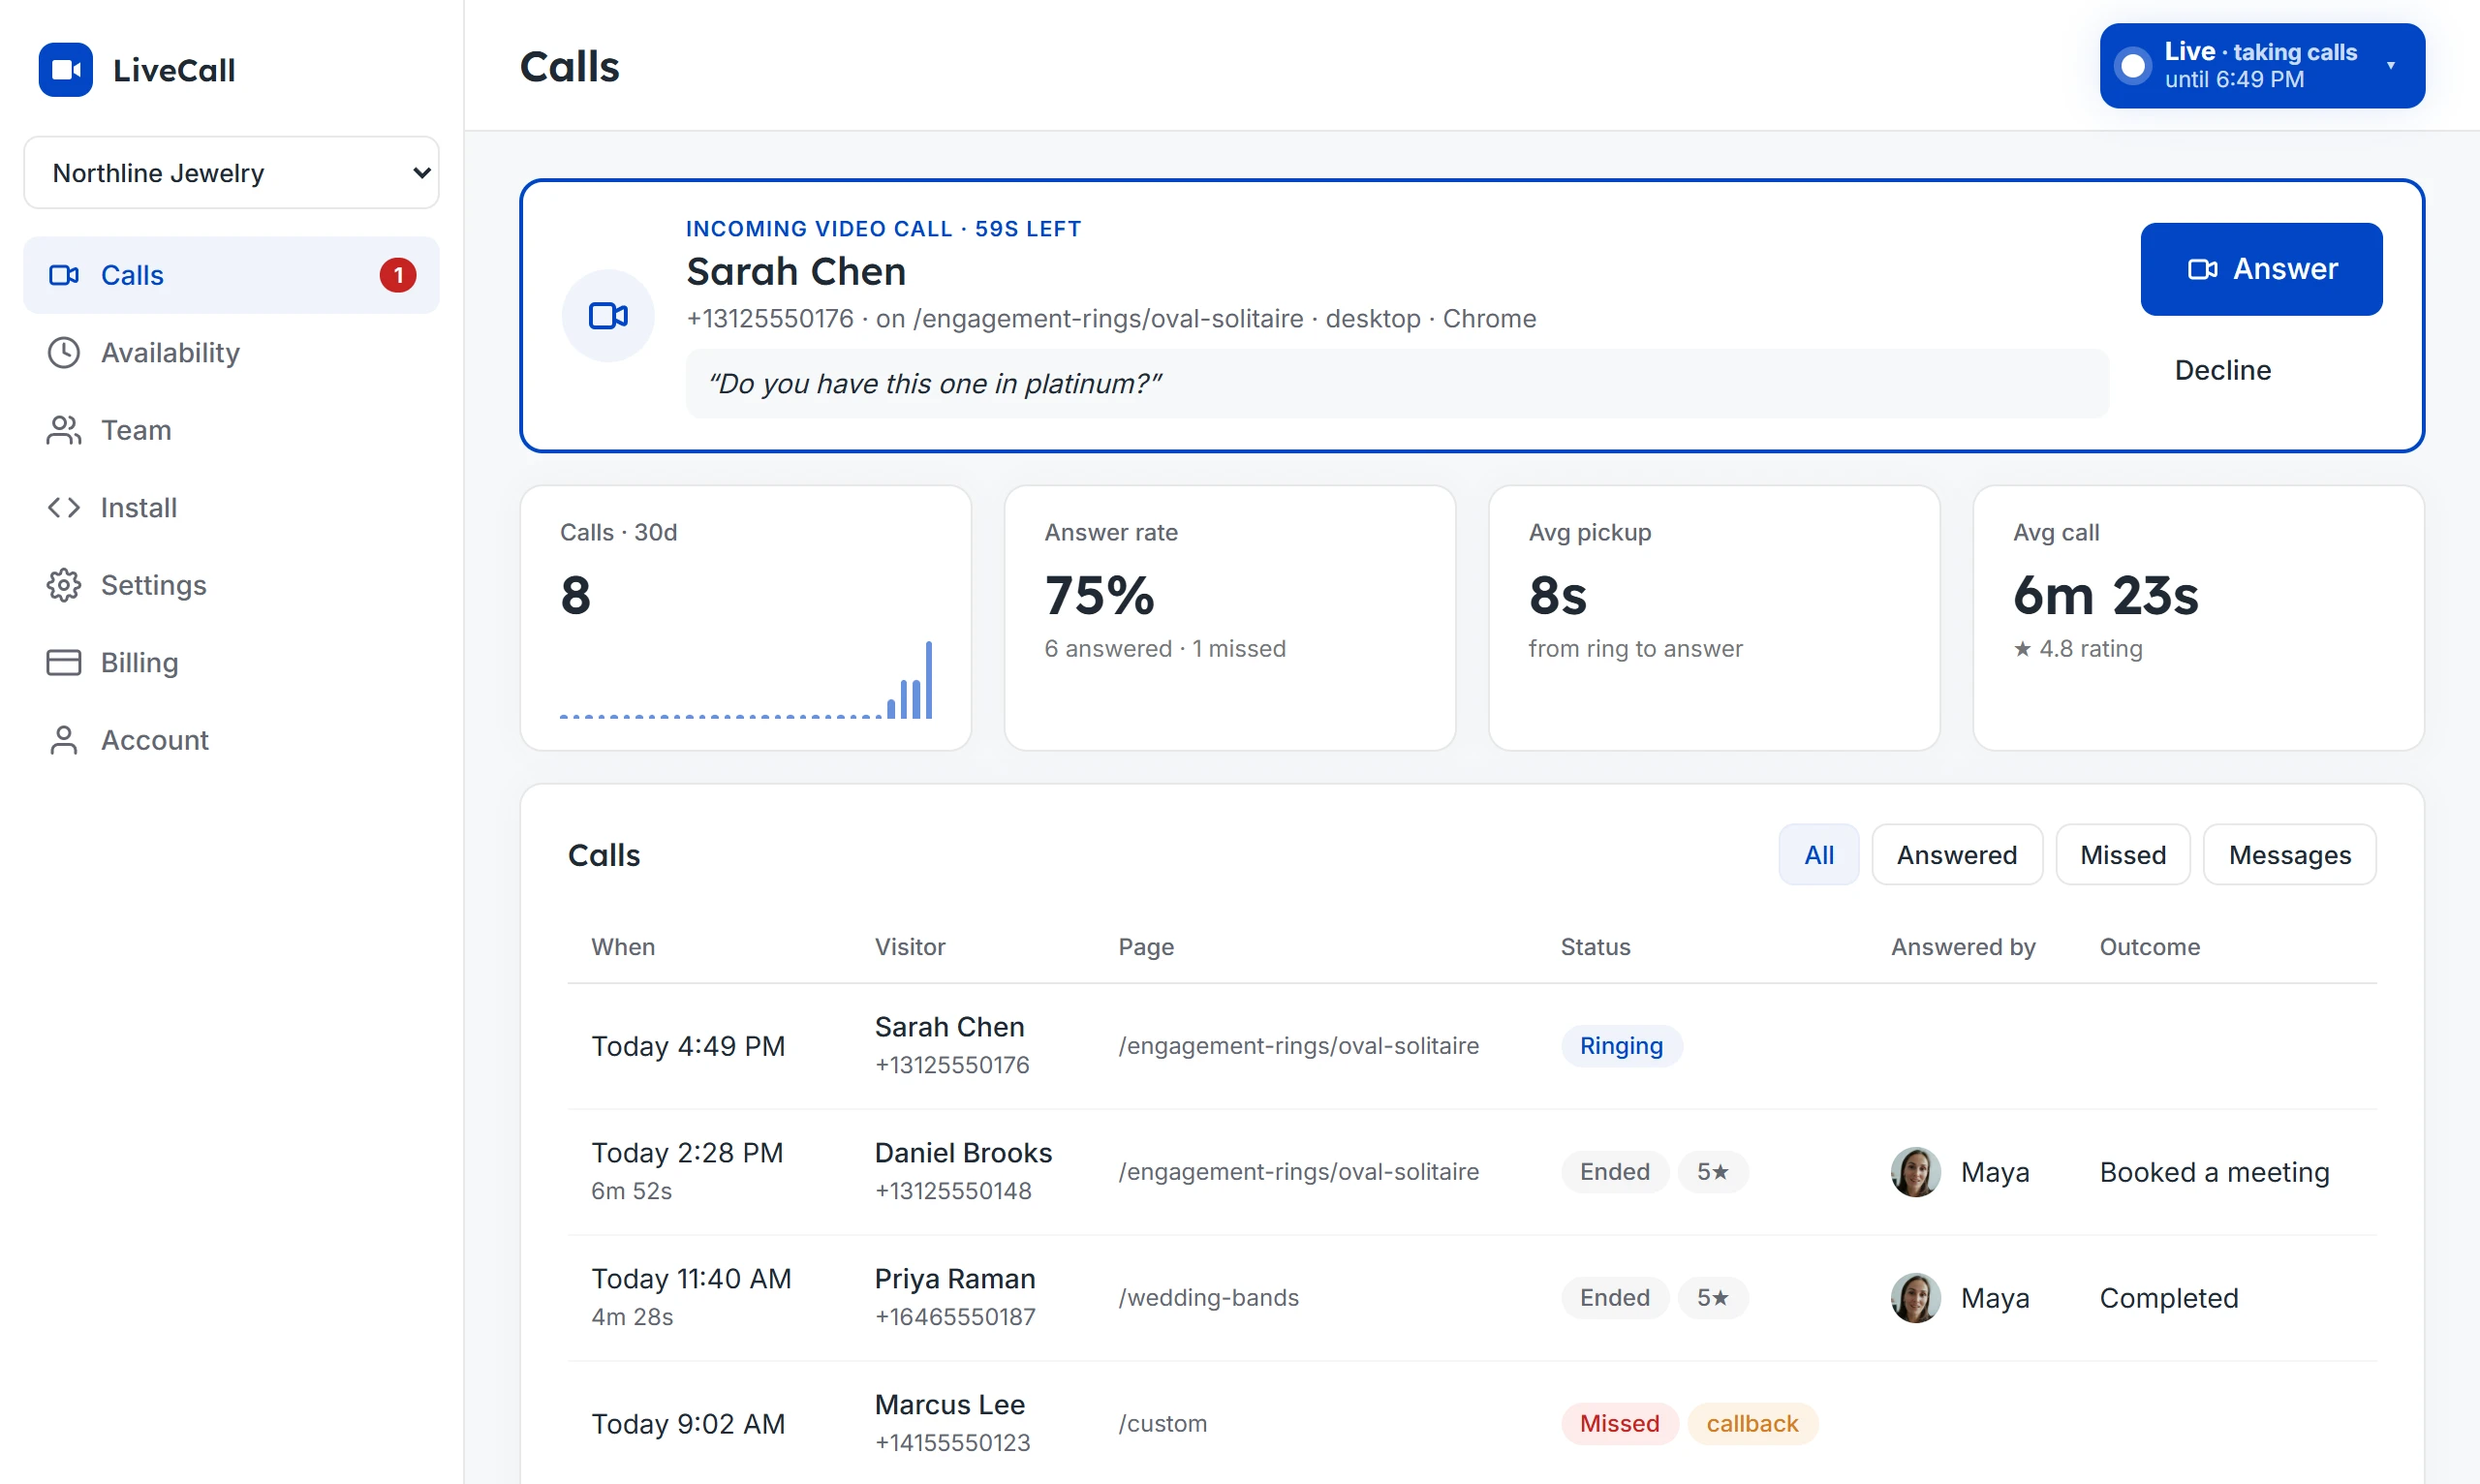Open the Account page

(231, 740)
